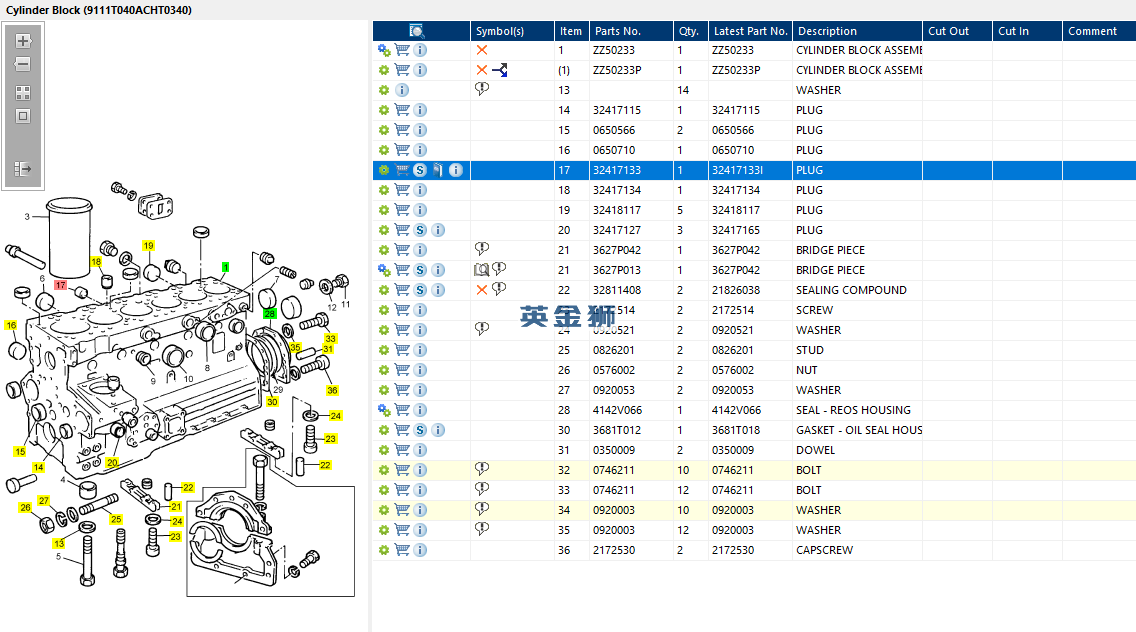Select yellow callout 20 on the diagram
Image resolution: width=1136 pixels, height=632 pixels.
point(112,462)
